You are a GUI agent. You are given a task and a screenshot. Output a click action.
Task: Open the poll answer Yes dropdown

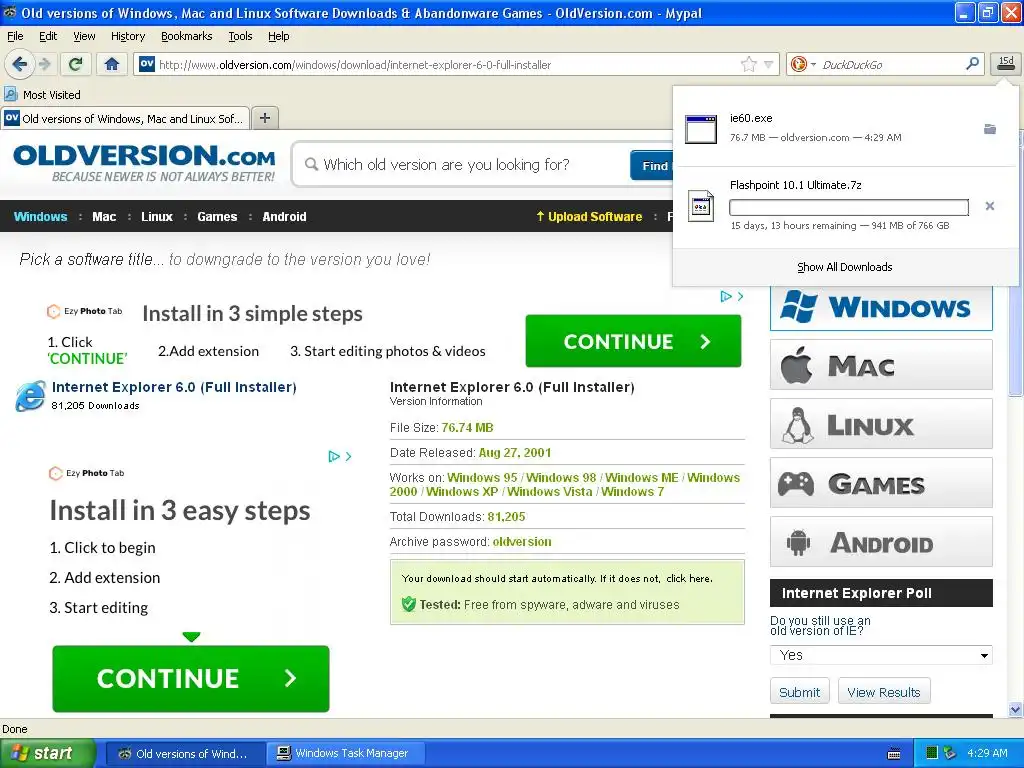pyautogui.click(x=881, y=655)
